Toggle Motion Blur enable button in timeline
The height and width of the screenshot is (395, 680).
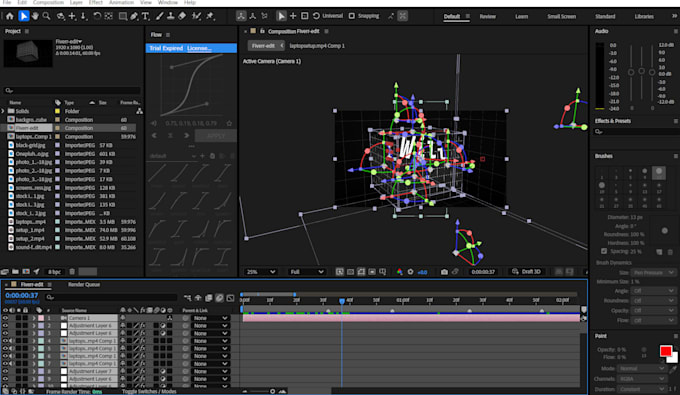pyautogui.click(x=219, y=297)
